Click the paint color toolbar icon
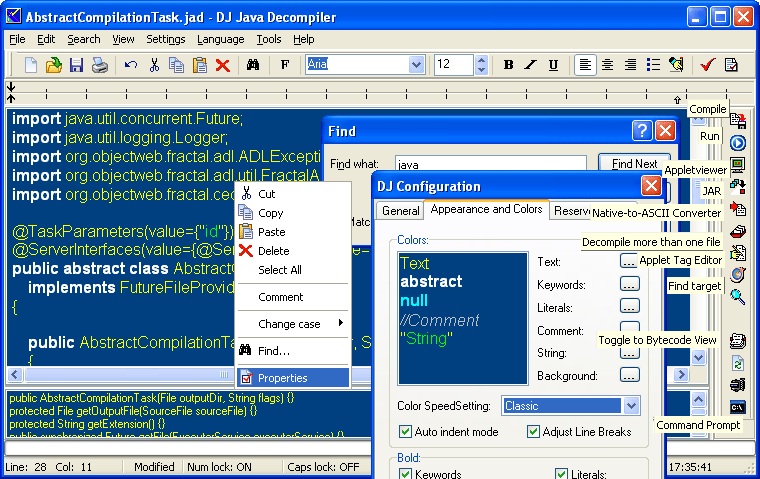This screenshot has width=760, height=479. (x=676, y=64)
